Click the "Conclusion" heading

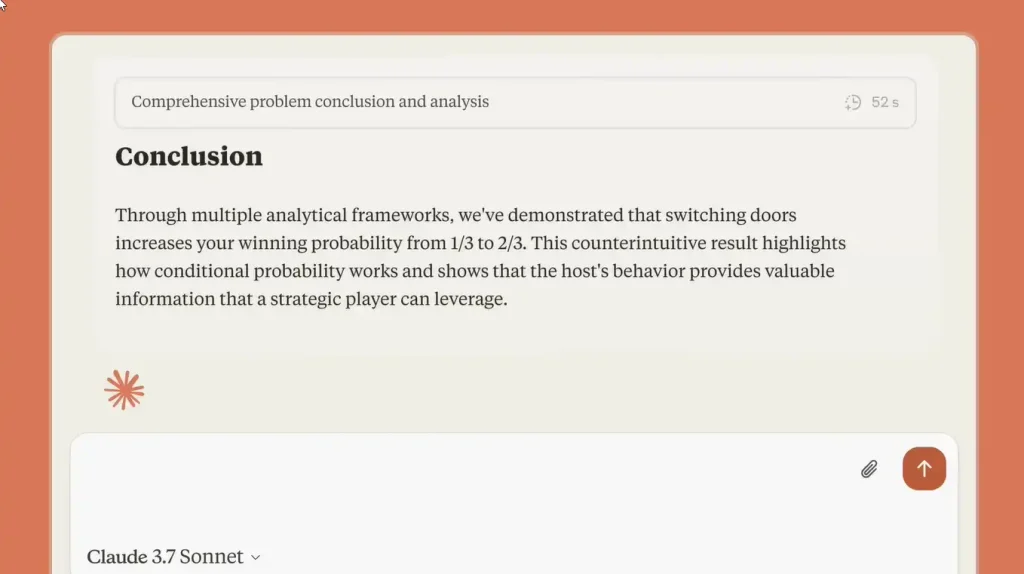189,156
